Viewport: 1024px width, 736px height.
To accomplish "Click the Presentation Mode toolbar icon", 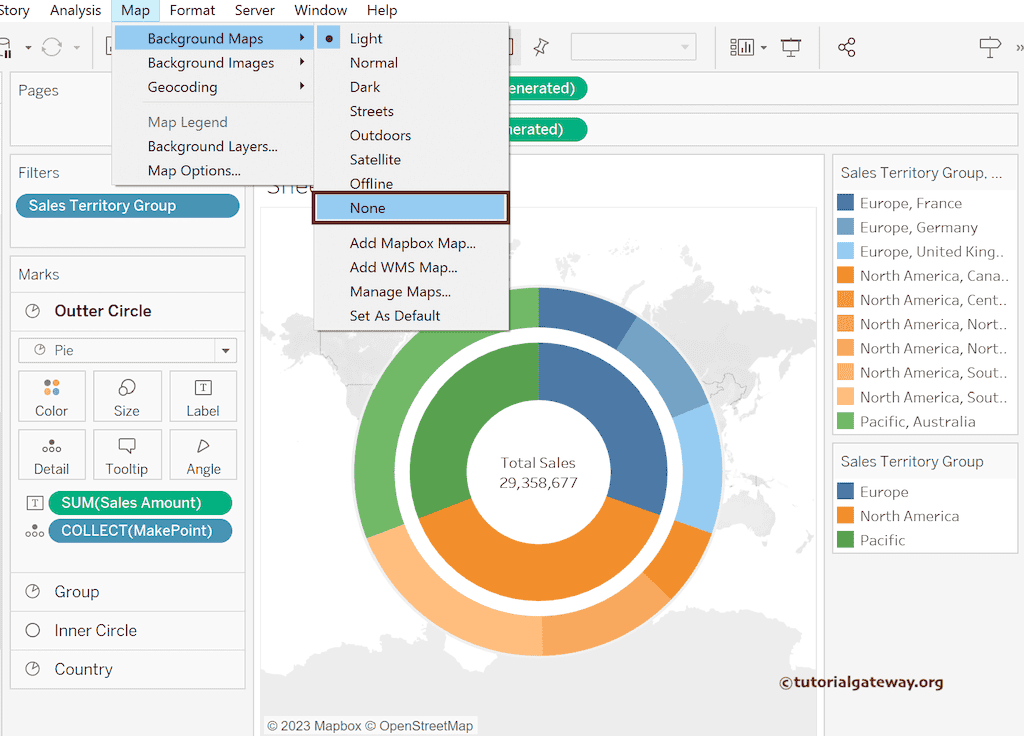I will point(791,47).
